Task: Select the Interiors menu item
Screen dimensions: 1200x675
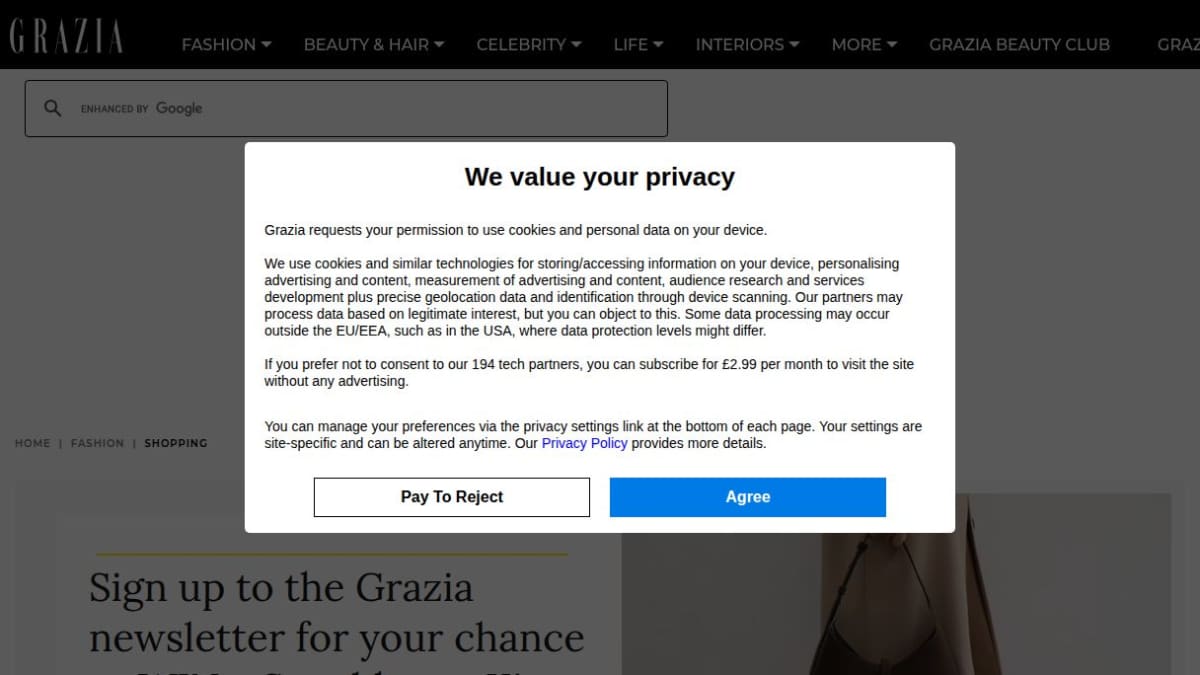Action: point(740,44)
